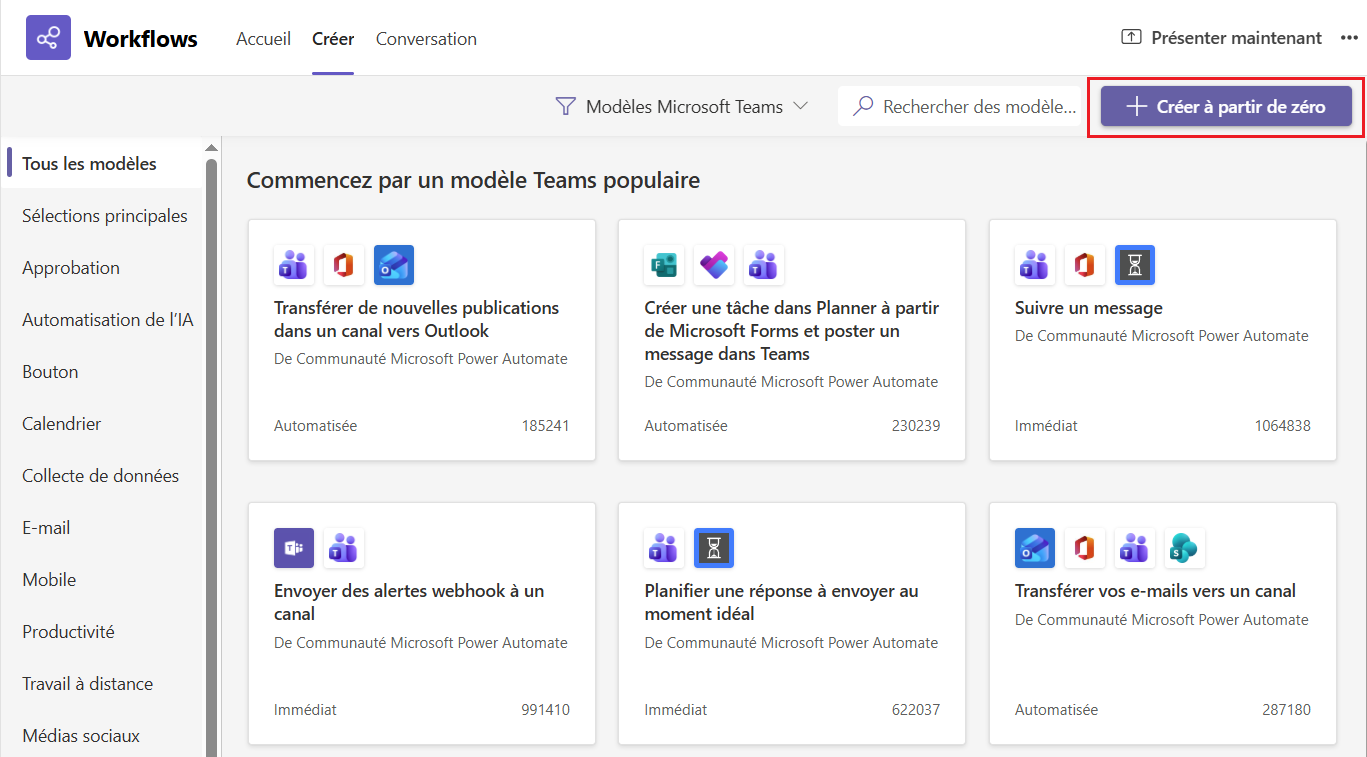Viewport: 1367px width, 757px height.
Task: Select Automatisation de l'IA category
Action: point(108,320)
